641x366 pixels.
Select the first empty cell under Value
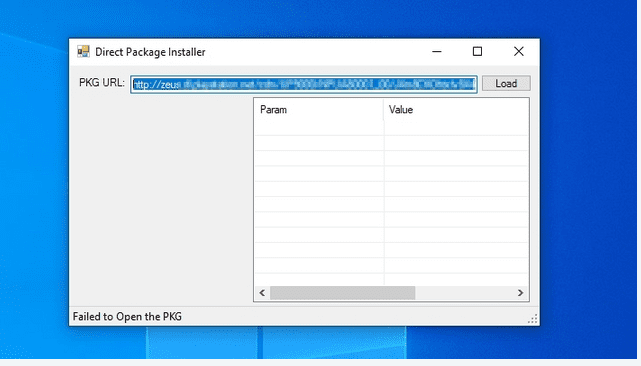[x=456, y=128]
